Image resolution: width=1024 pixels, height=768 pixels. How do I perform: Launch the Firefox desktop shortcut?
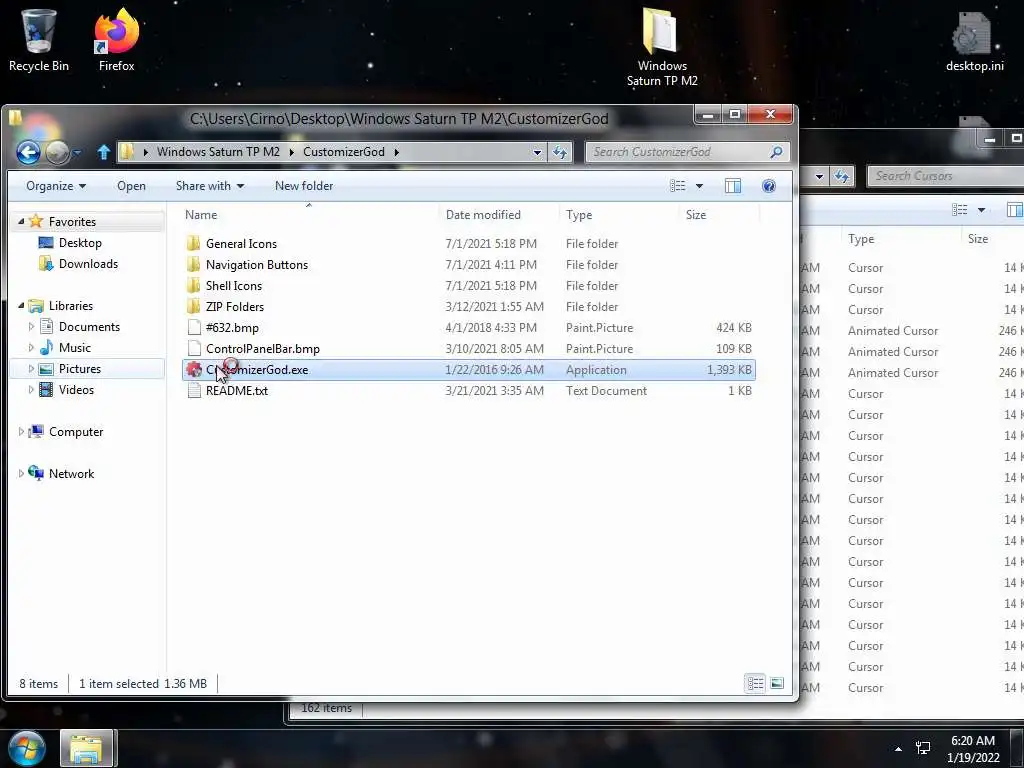pos(116,39)
